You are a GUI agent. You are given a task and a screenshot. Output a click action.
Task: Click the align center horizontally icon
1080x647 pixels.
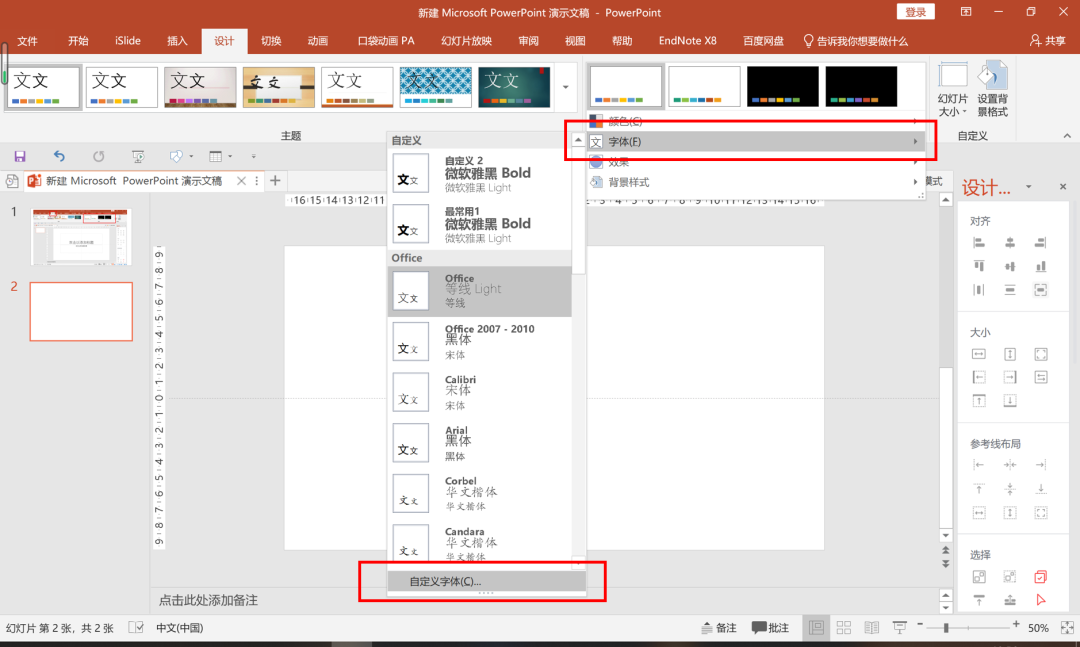(x=1010, y=243)
